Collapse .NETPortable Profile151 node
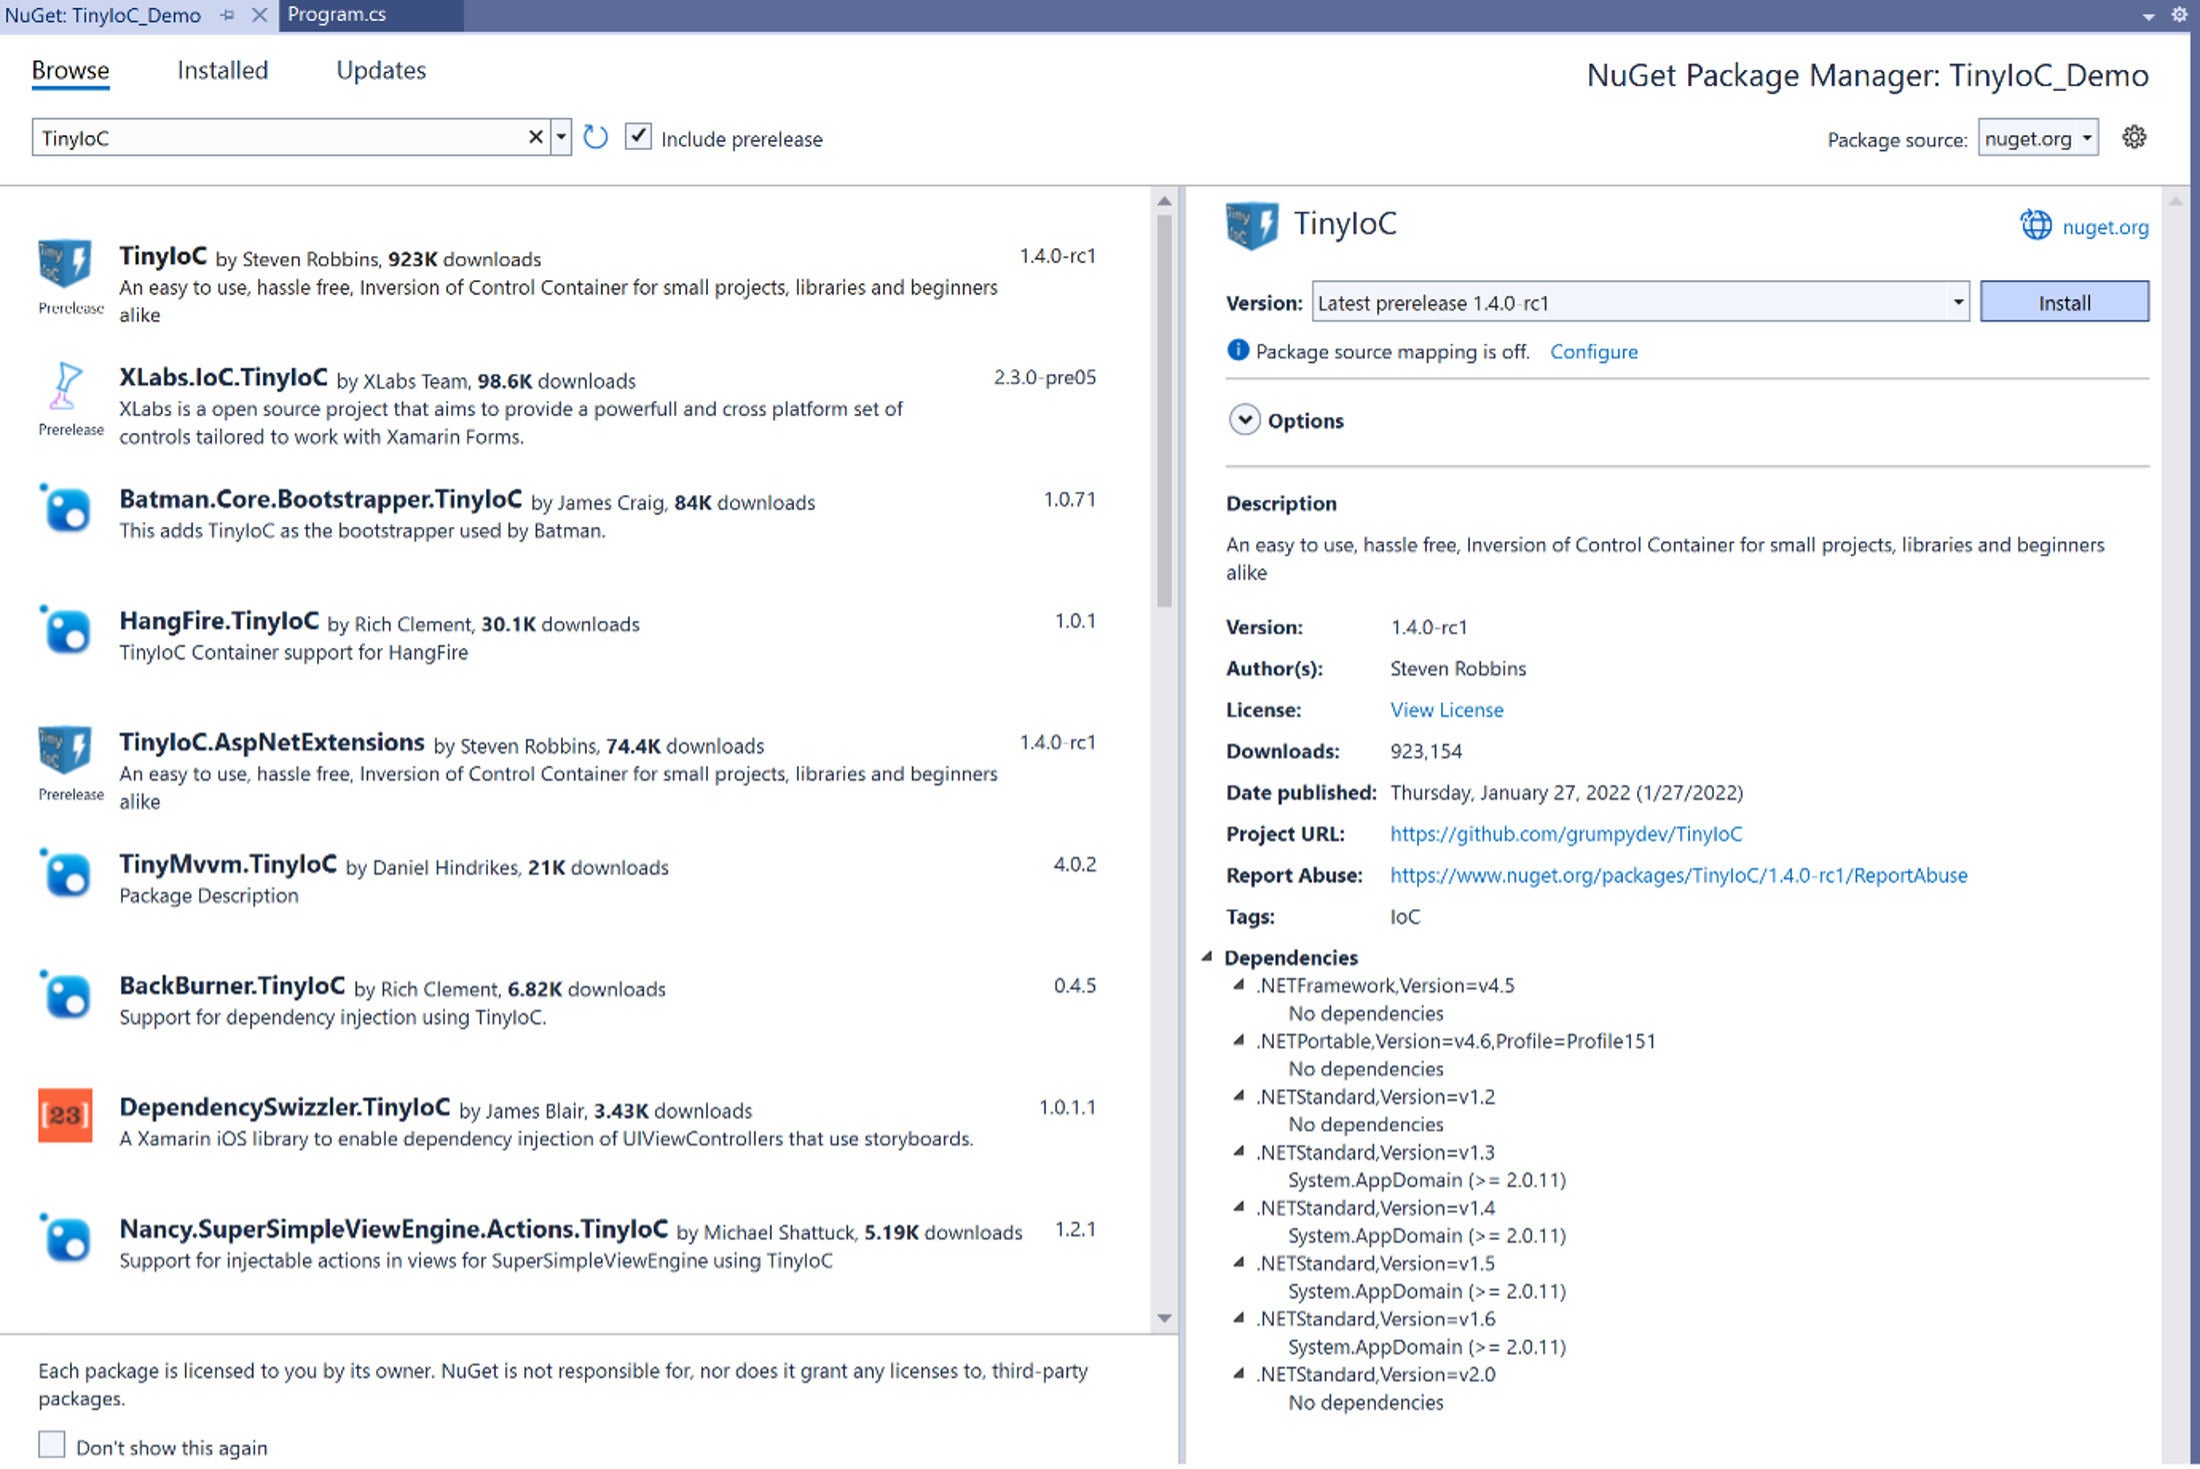Image resolution: width=2200 pixels, height=1469 pixels. coord(1239,1041)
